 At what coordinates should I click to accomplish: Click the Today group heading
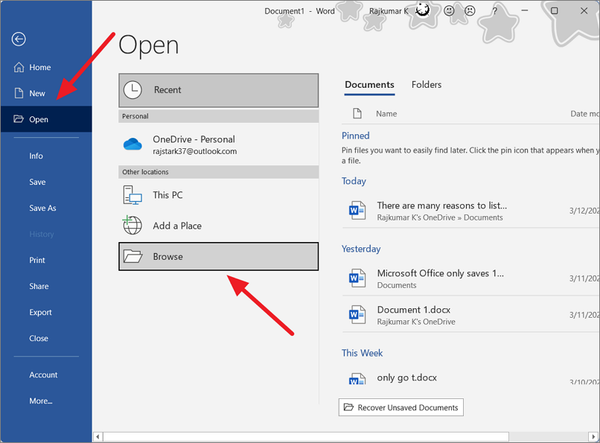[354, 181]
